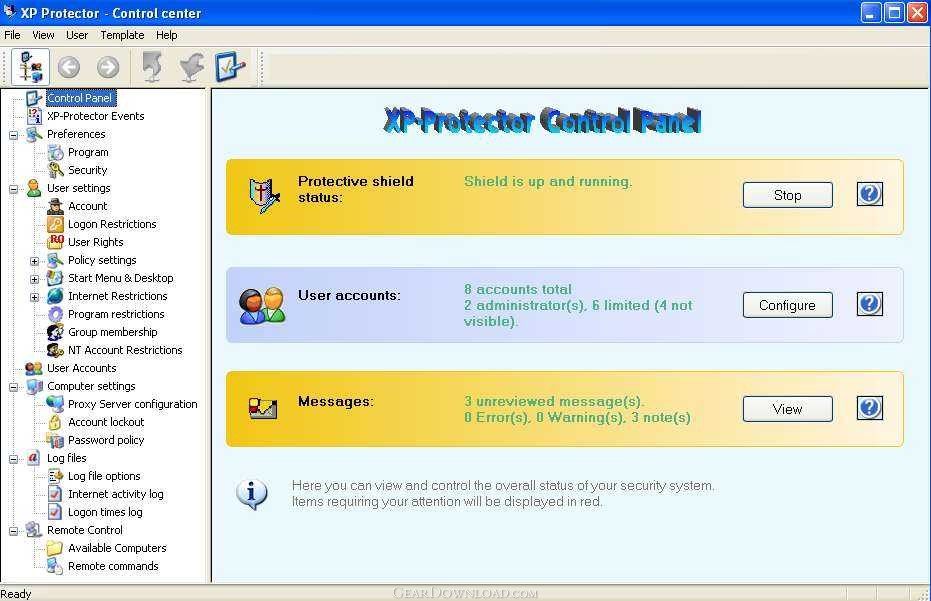Viewport: 931px width, 601px height.
Task: Select Internet Restrictions tree item
Action: pos(118,296)
